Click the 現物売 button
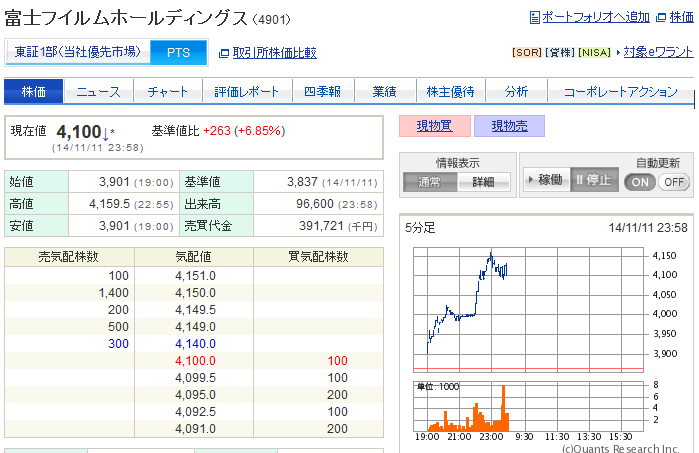699x453 pixels. pos(509,126)
